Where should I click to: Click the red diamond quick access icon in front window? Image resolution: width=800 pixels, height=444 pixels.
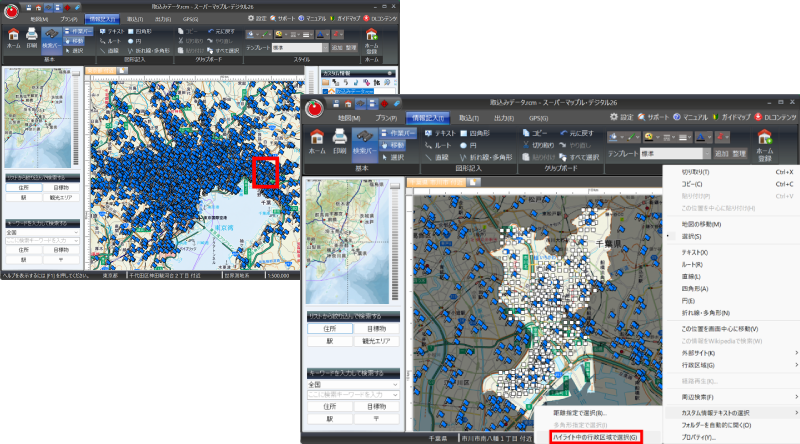coord(384,104)
